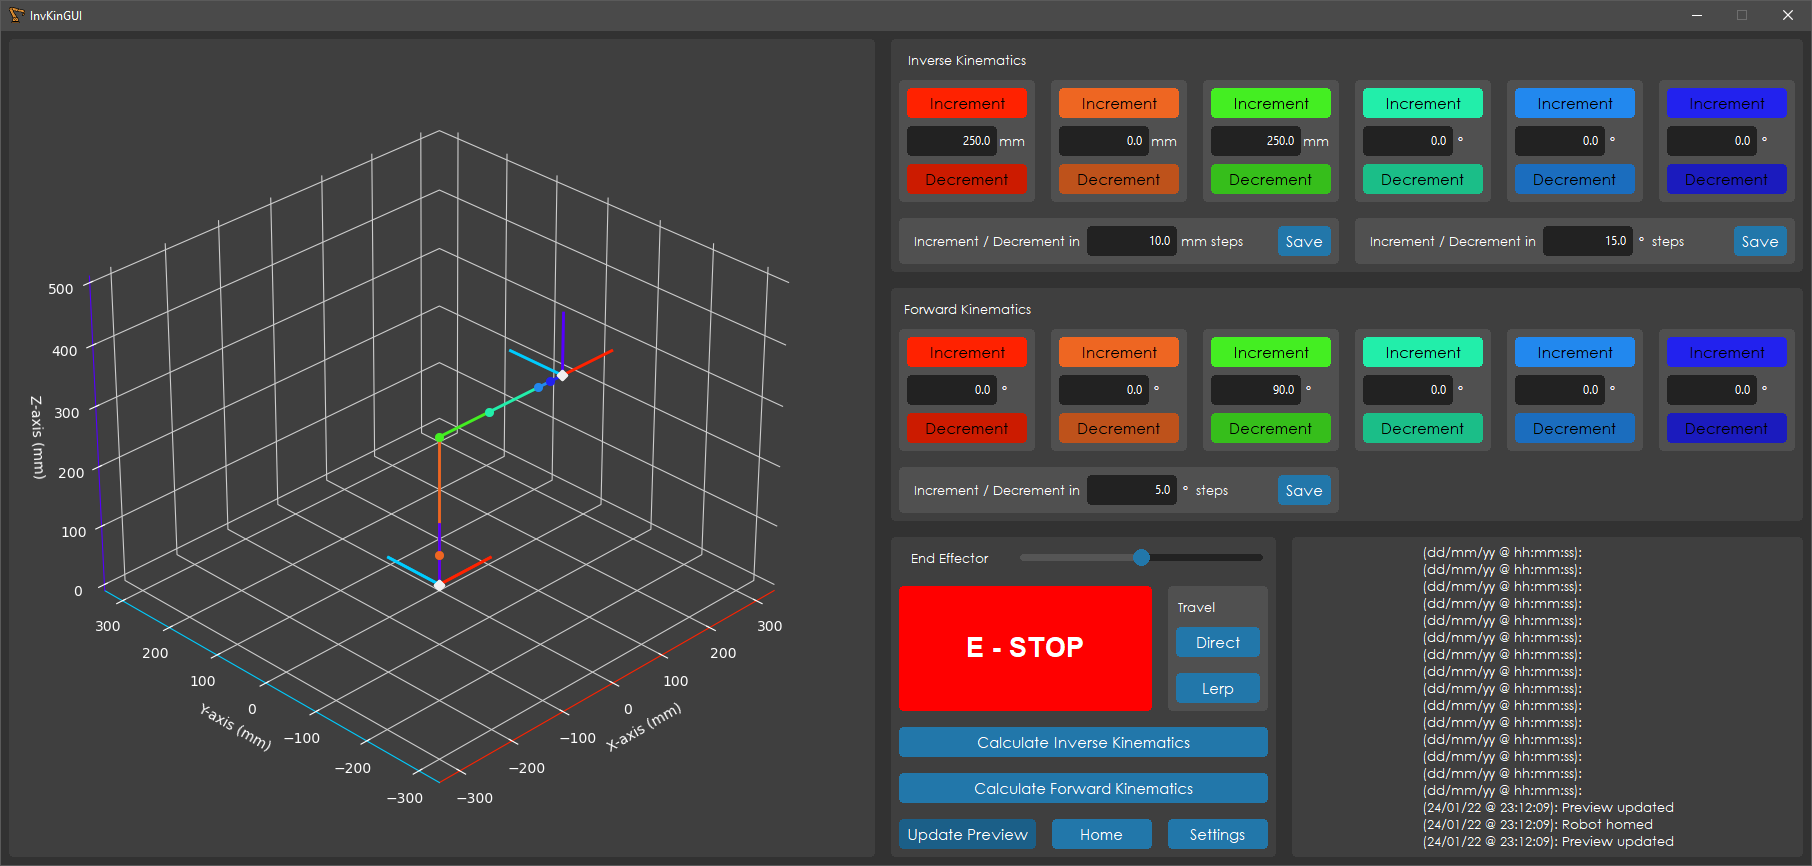Click the 10.0 mm steps input field
Image resolution: width=1812 pixels, height=866 pixels.
pos(1131,241)
